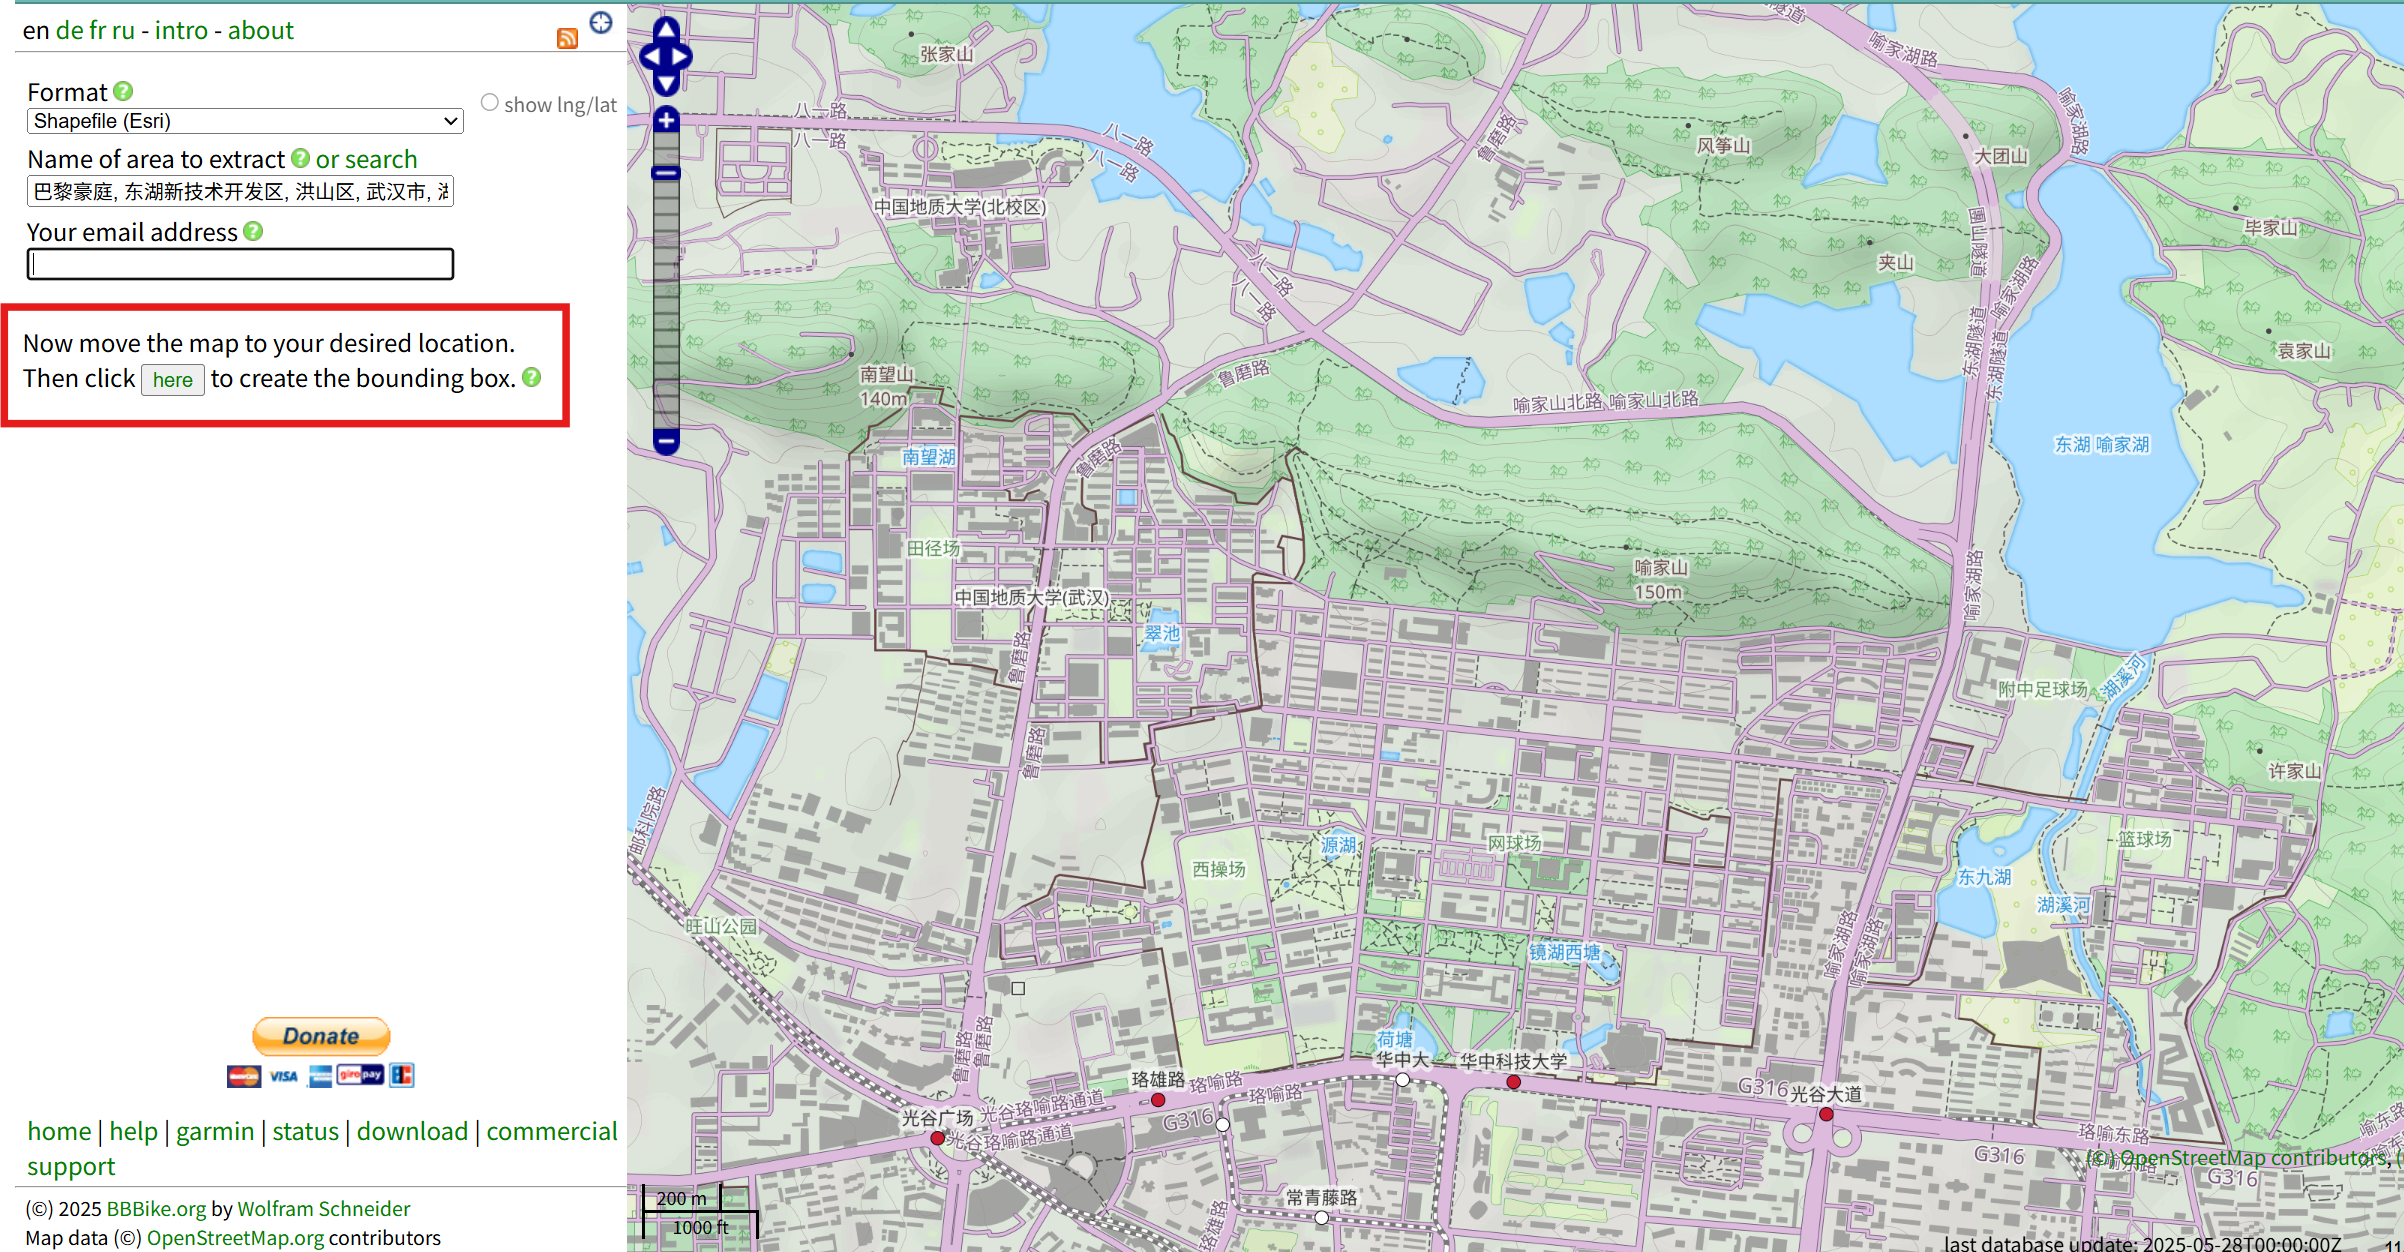Click the RSS feed icon
This screenshot has width=2404, height=1252.
pyautogui.click(x=568, y=38)
